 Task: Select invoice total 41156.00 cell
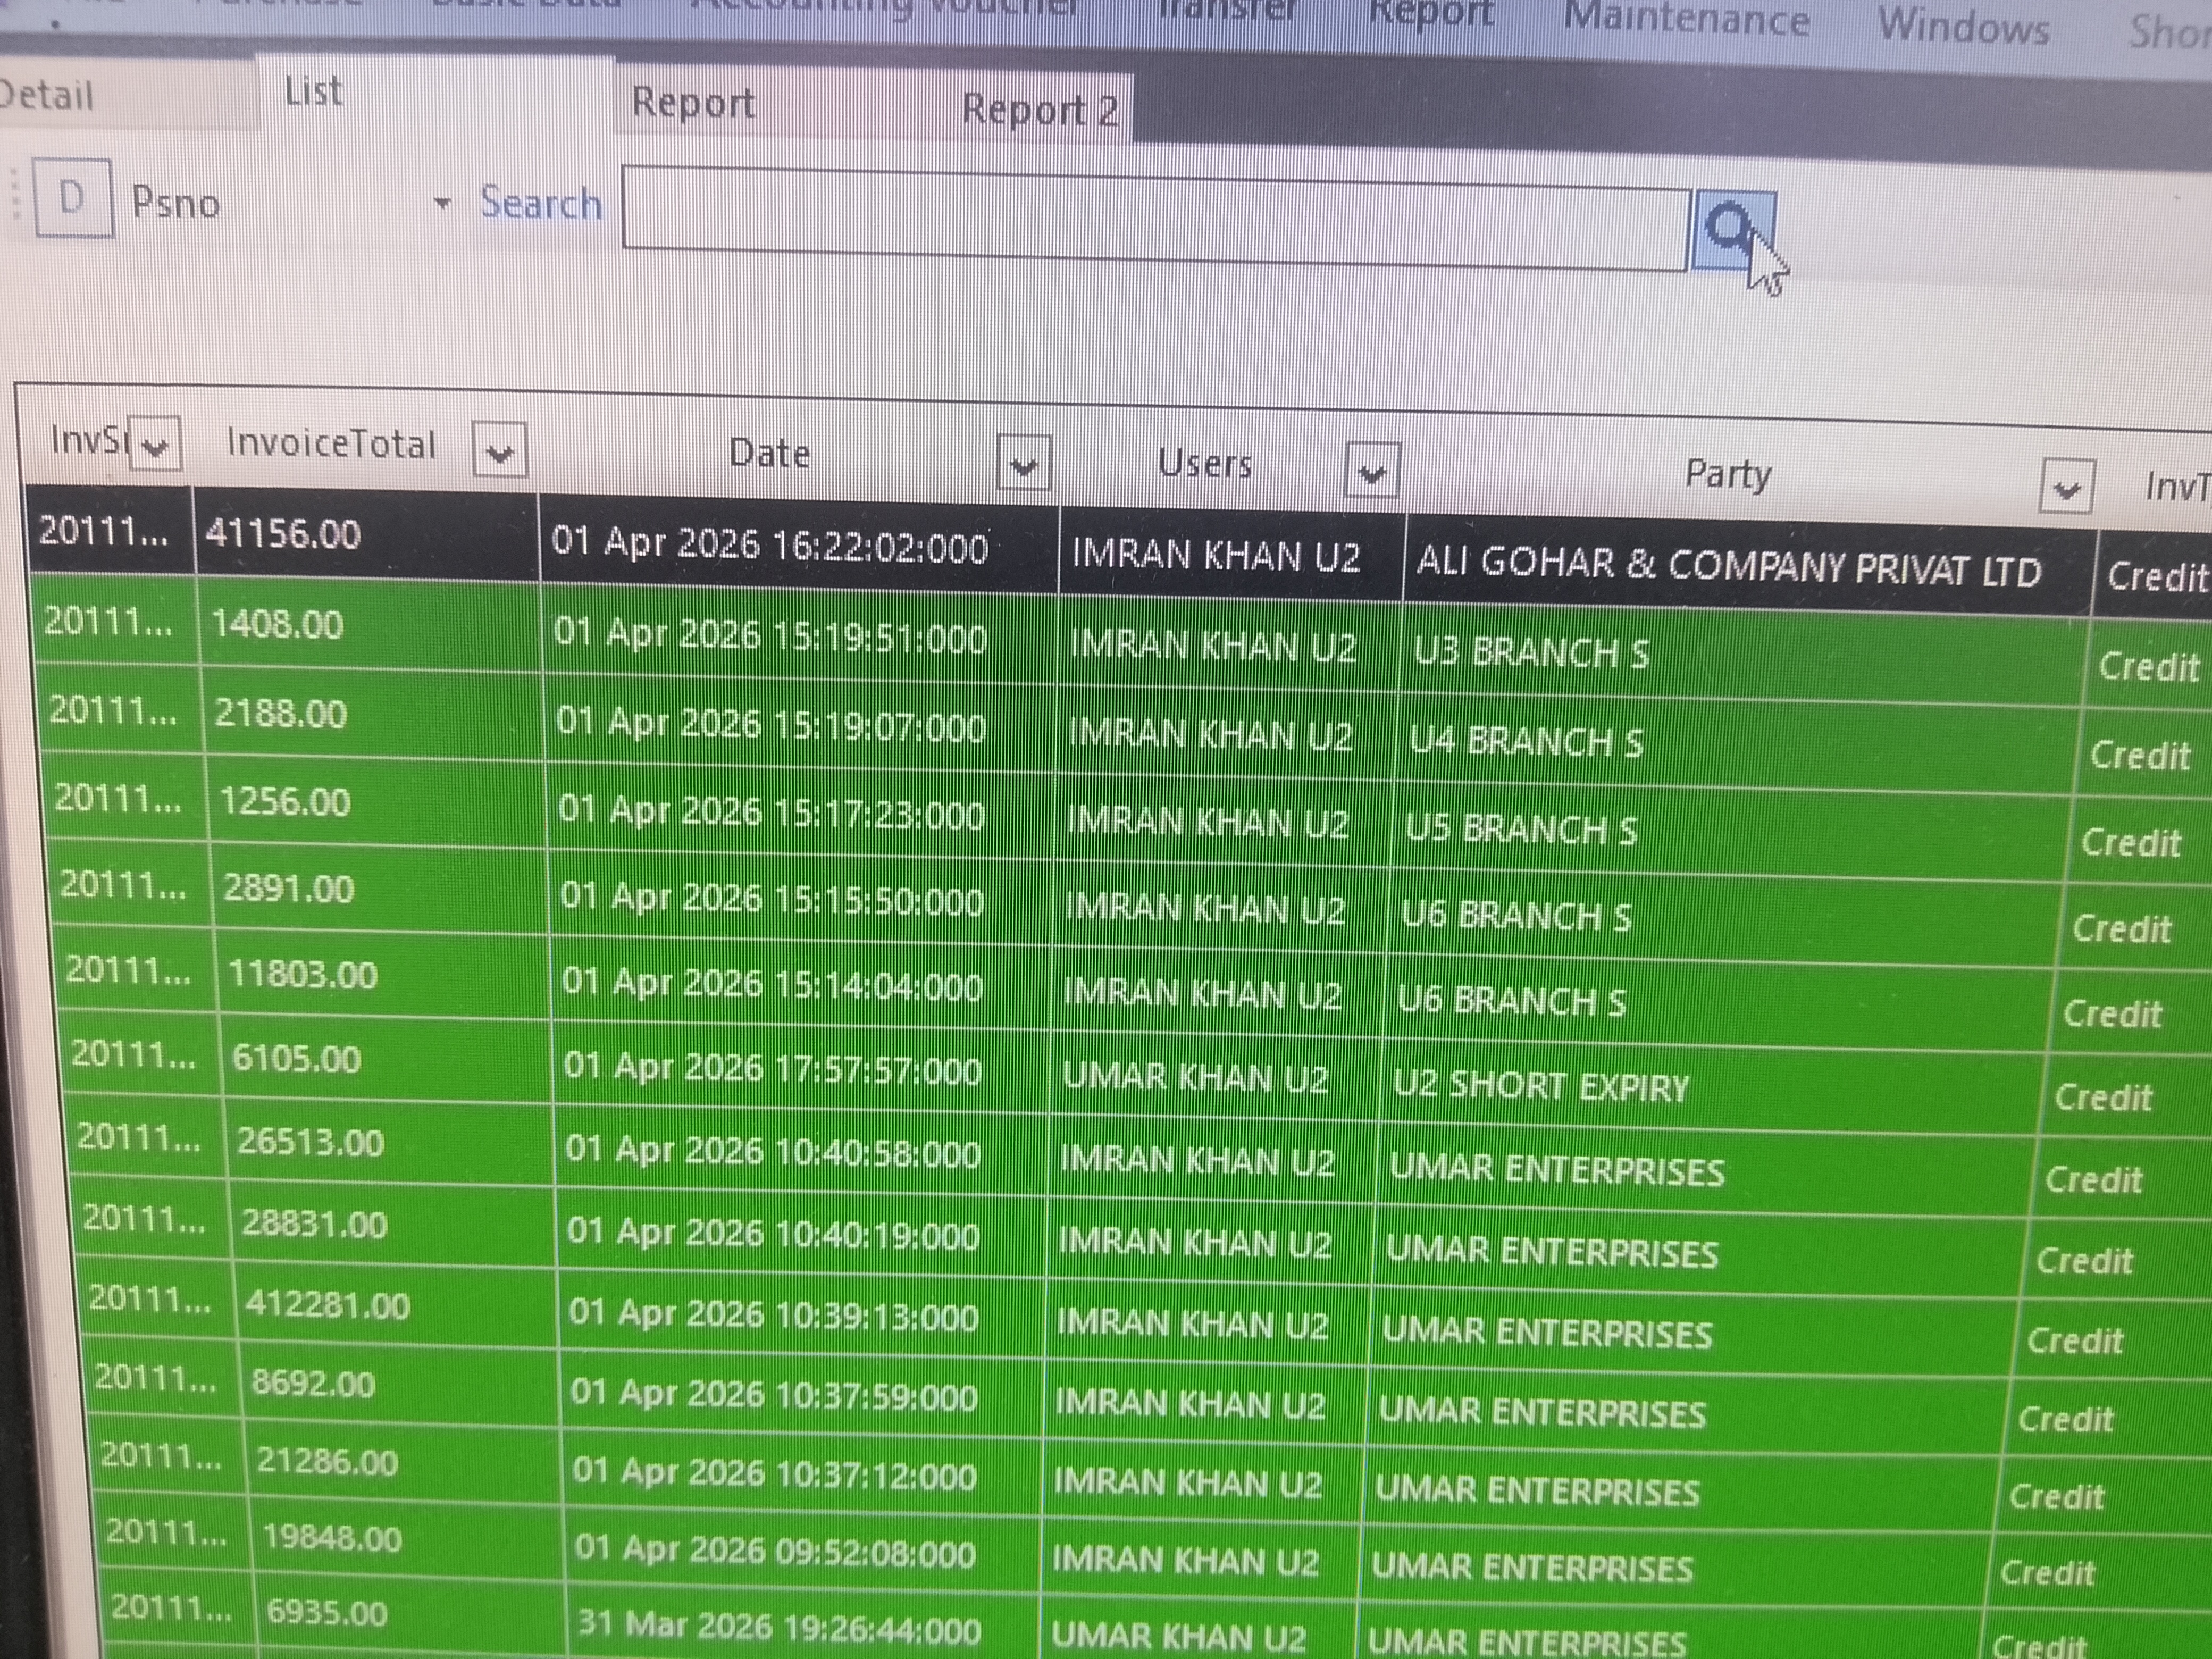[366, 535]
